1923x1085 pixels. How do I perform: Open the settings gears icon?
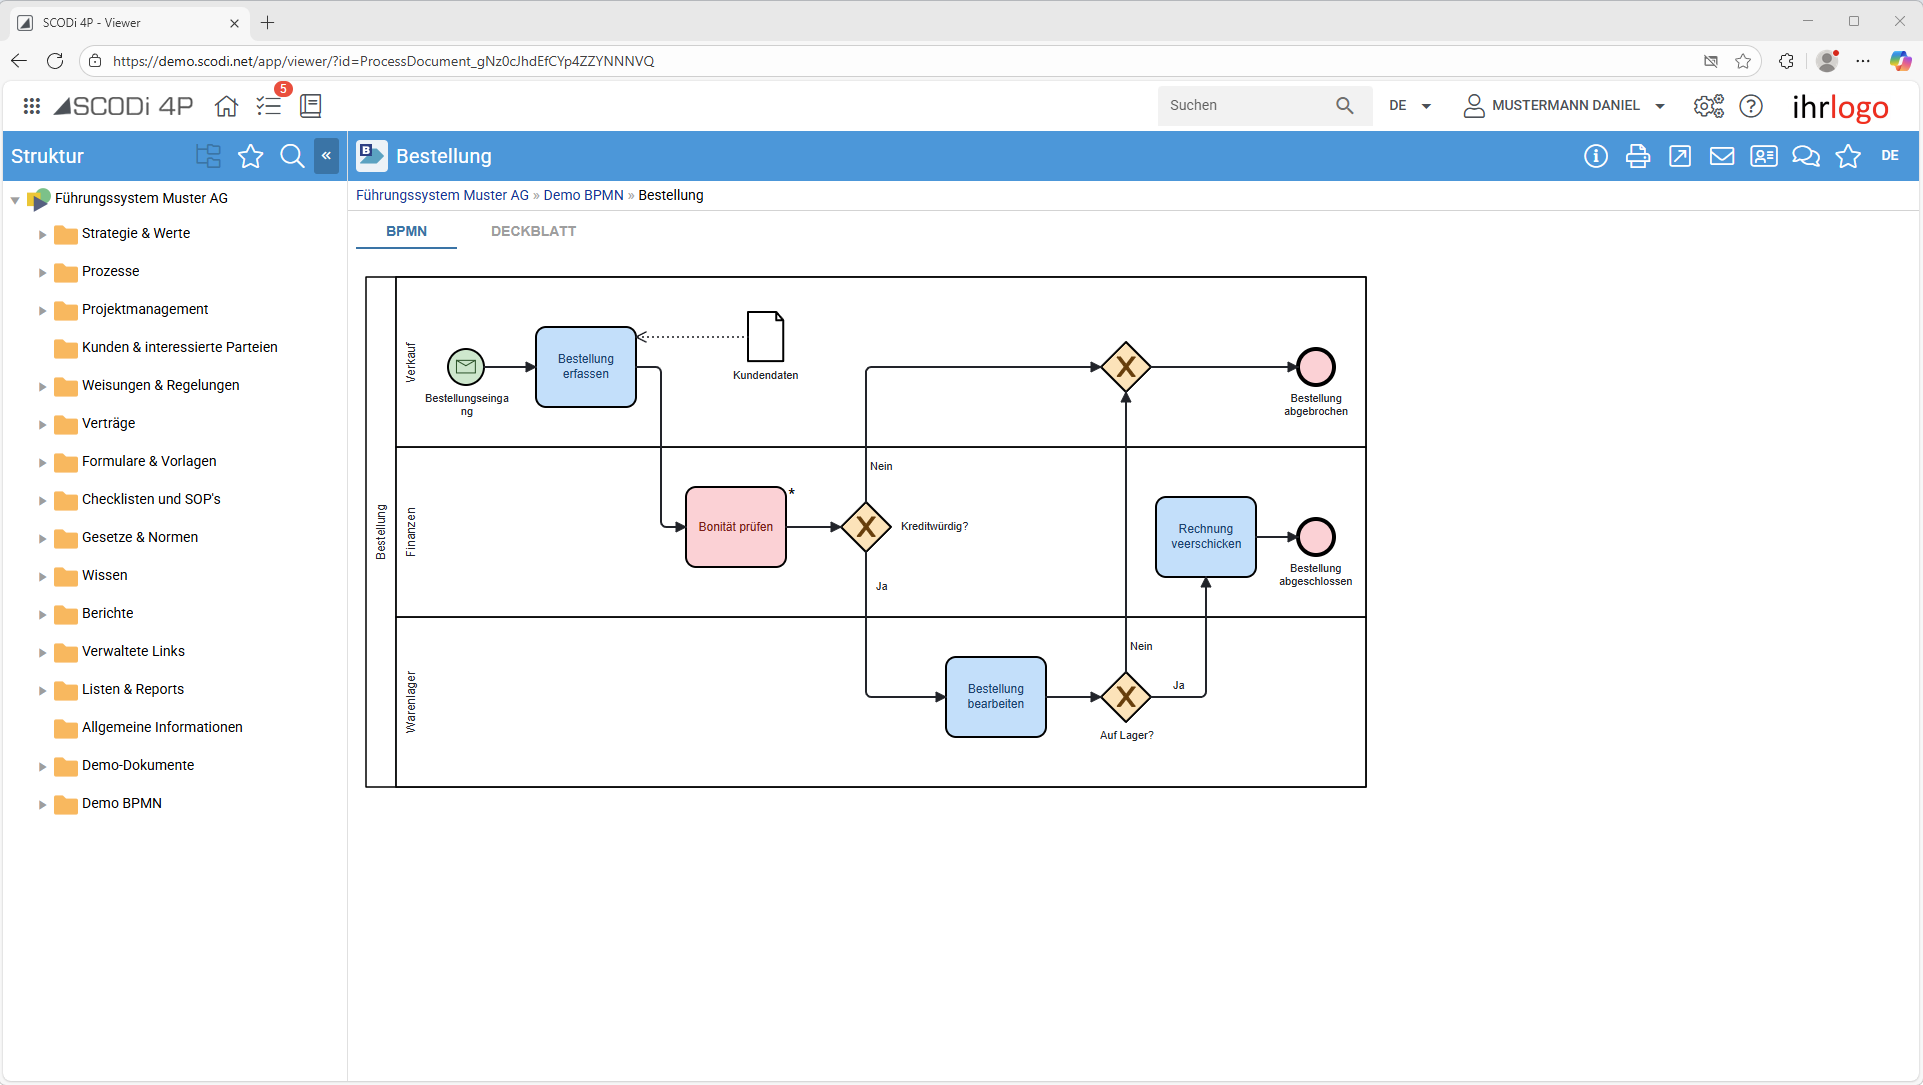[x=1708, y=106]
